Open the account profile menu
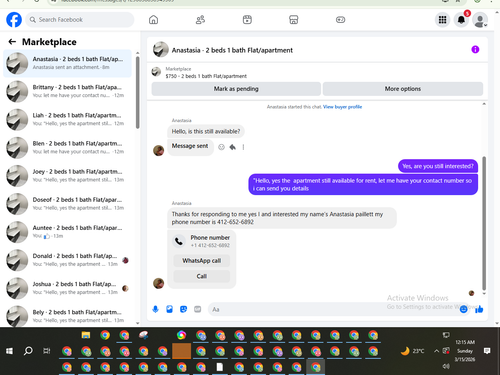The image size is (500, 375). tap(480, 20)
